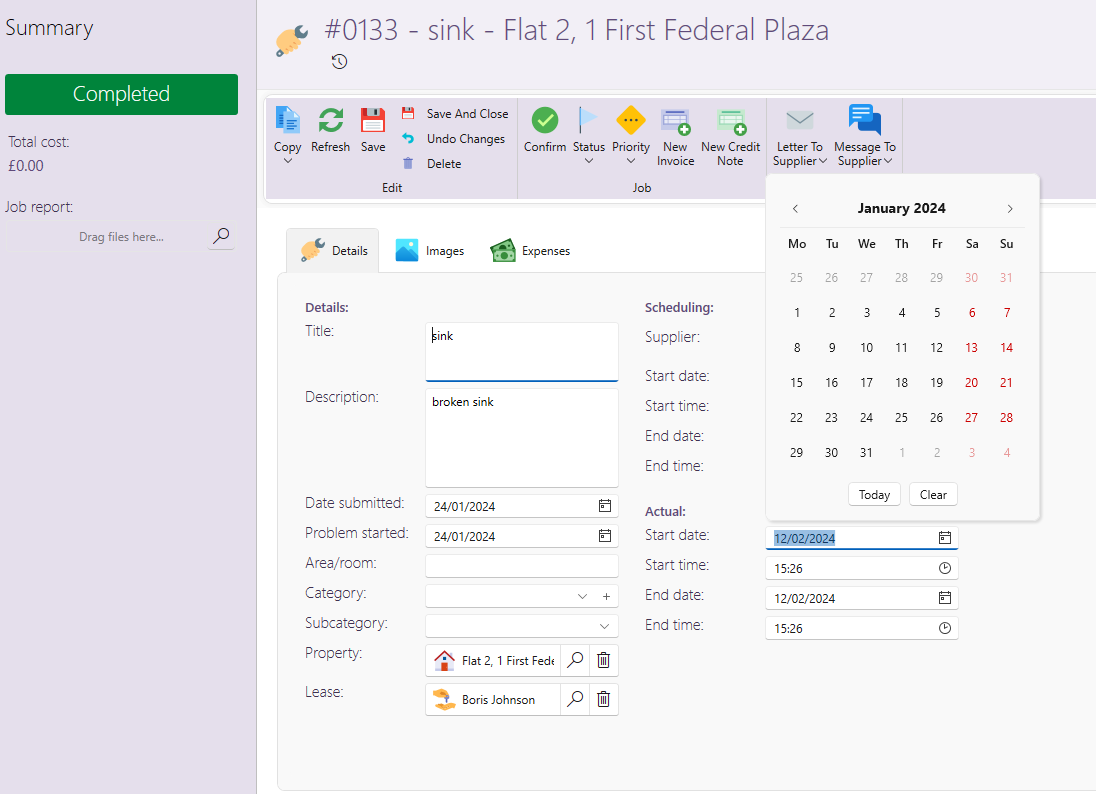The image size is (1096, 794).
Task: Open the job history clock icon
Action: (340, 62)
